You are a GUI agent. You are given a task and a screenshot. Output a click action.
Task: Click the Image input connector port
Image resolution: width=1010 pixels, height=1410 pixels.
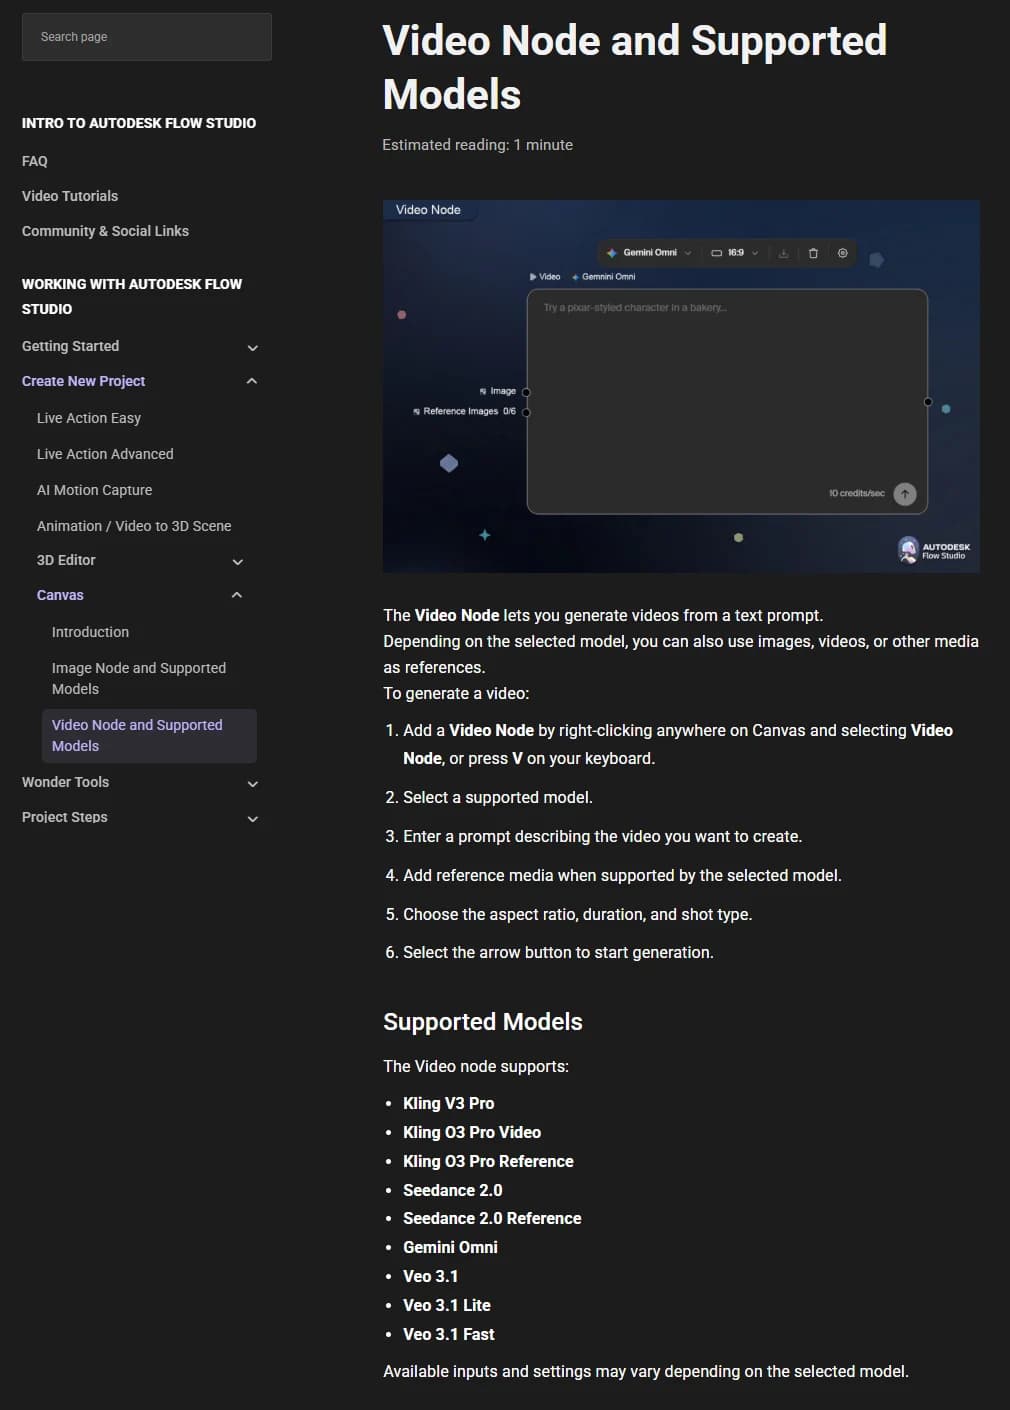[x=526, y=392]
